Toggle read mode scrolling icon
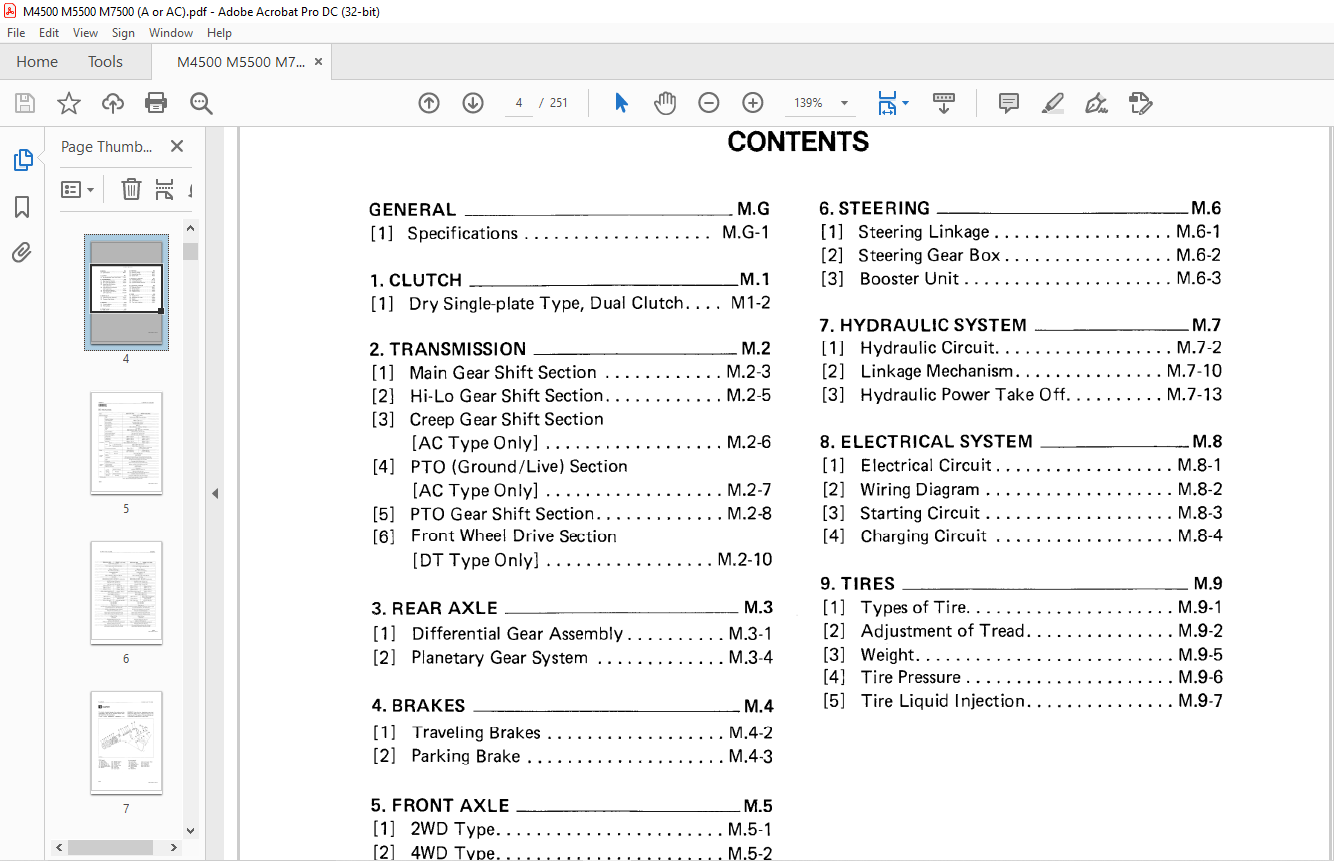Image resolution: width=1334 pixels, height=861 pixels. [x=943, y=103]
